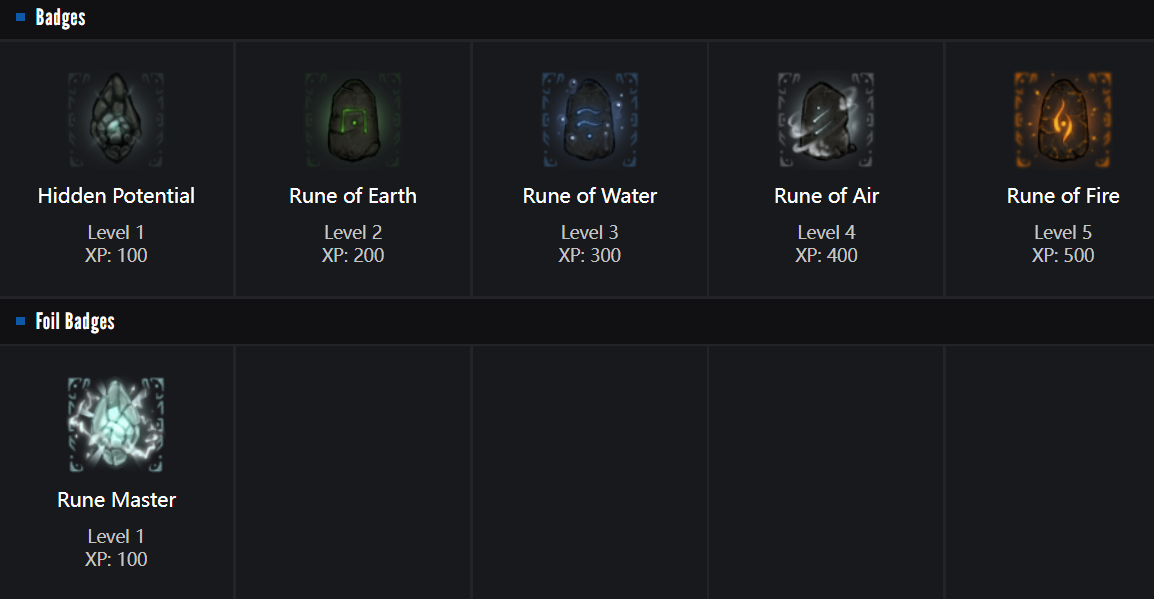1154x599 pixels.
Task: Open the Rune of Water badge icon
Action: point(590,120)
